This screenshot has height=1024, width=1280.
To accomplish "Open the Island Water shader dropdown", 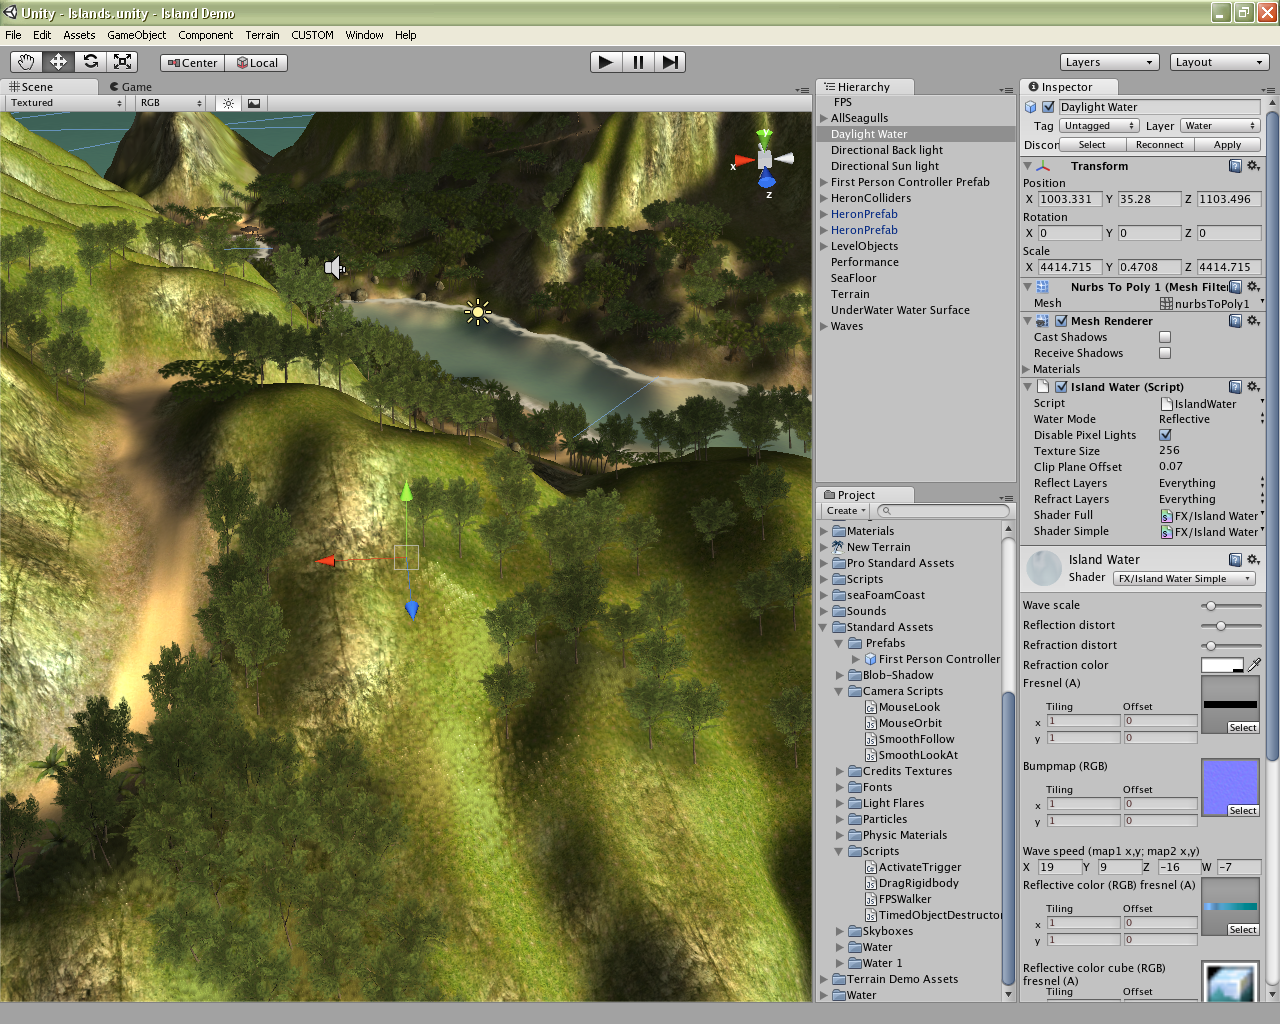I will (1184, 579).
